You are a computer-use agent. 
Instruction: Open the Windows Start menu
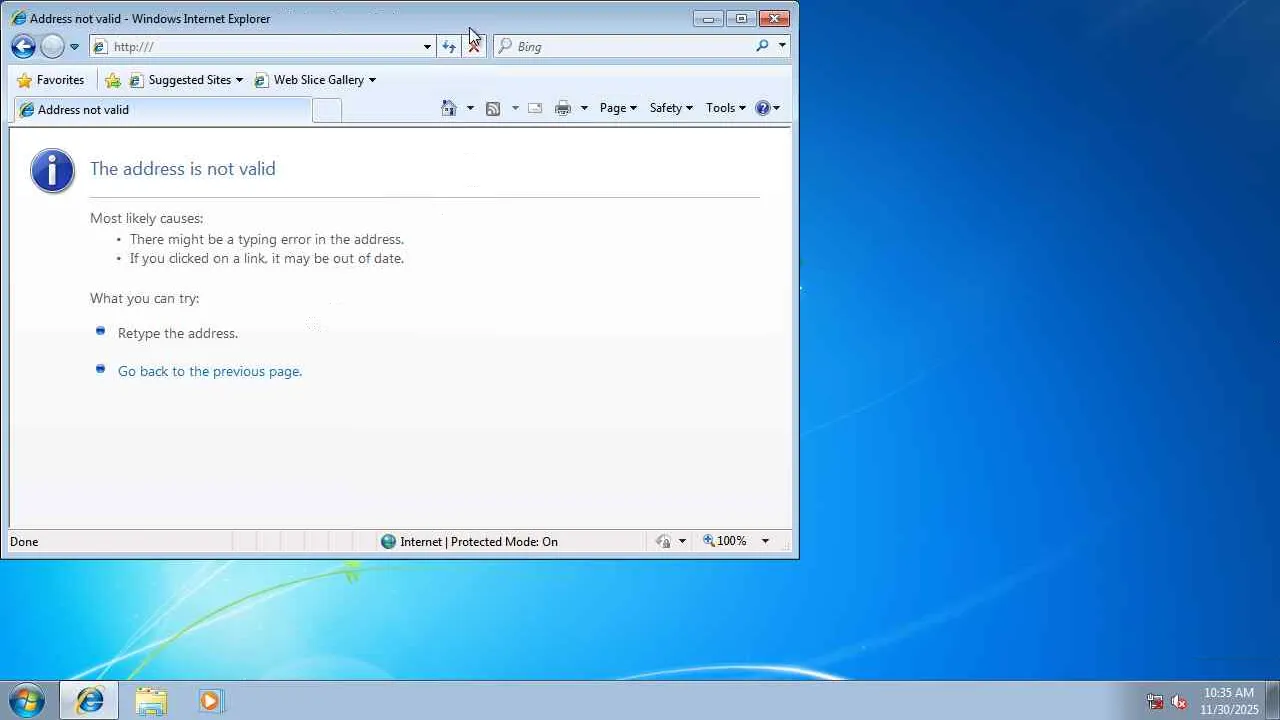coord(27,700)
